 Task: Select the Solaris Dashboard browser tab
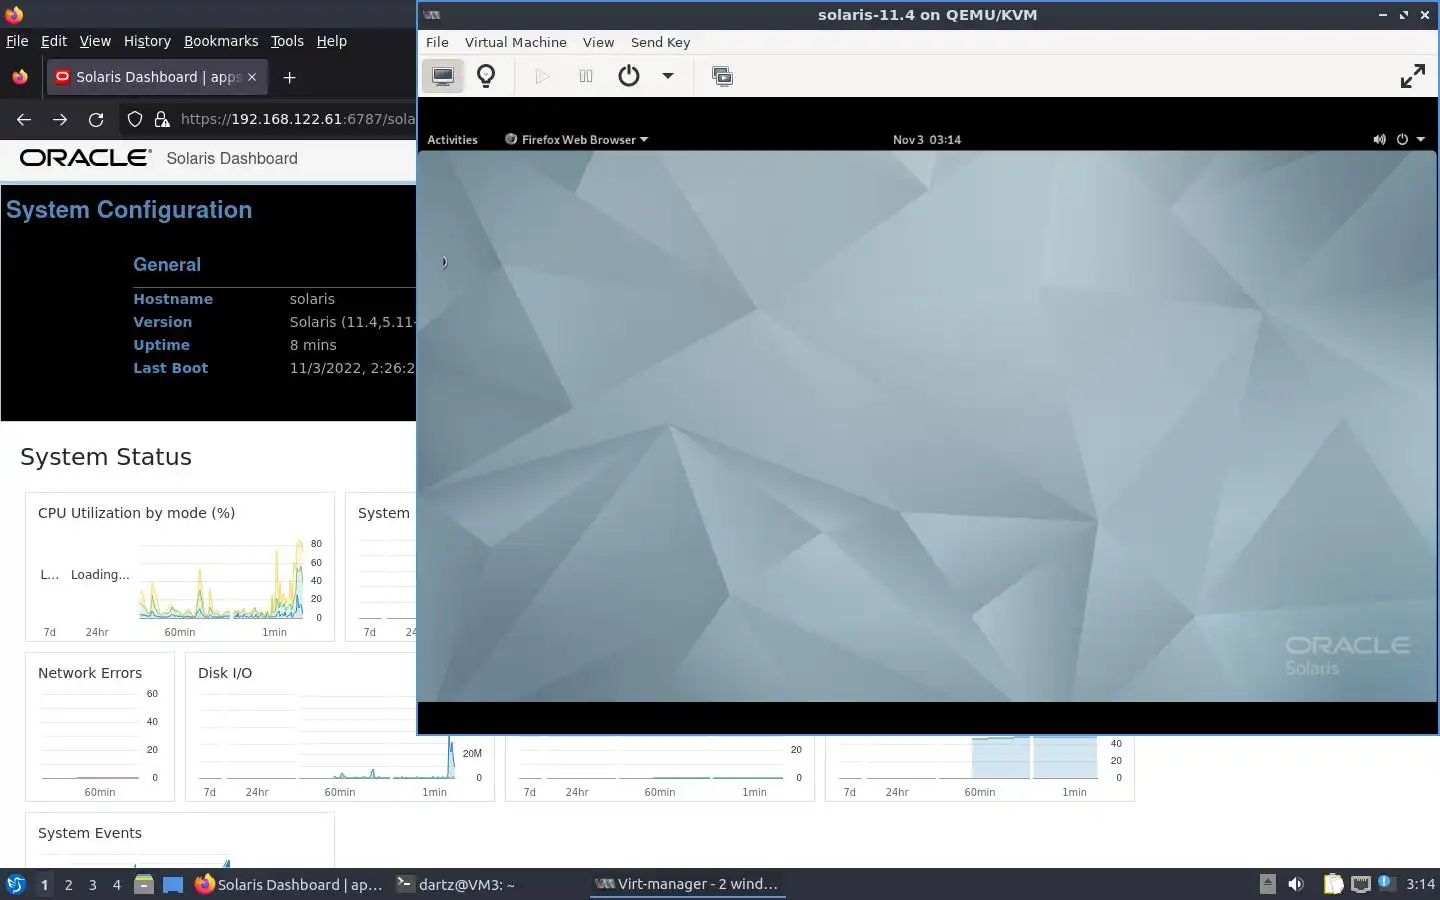tap(157, 77)
